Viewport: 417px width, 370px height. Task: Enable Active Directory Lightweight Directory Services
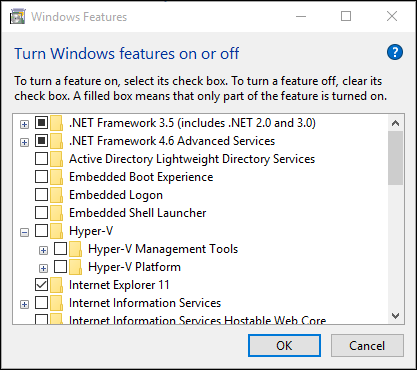[41, 158]
